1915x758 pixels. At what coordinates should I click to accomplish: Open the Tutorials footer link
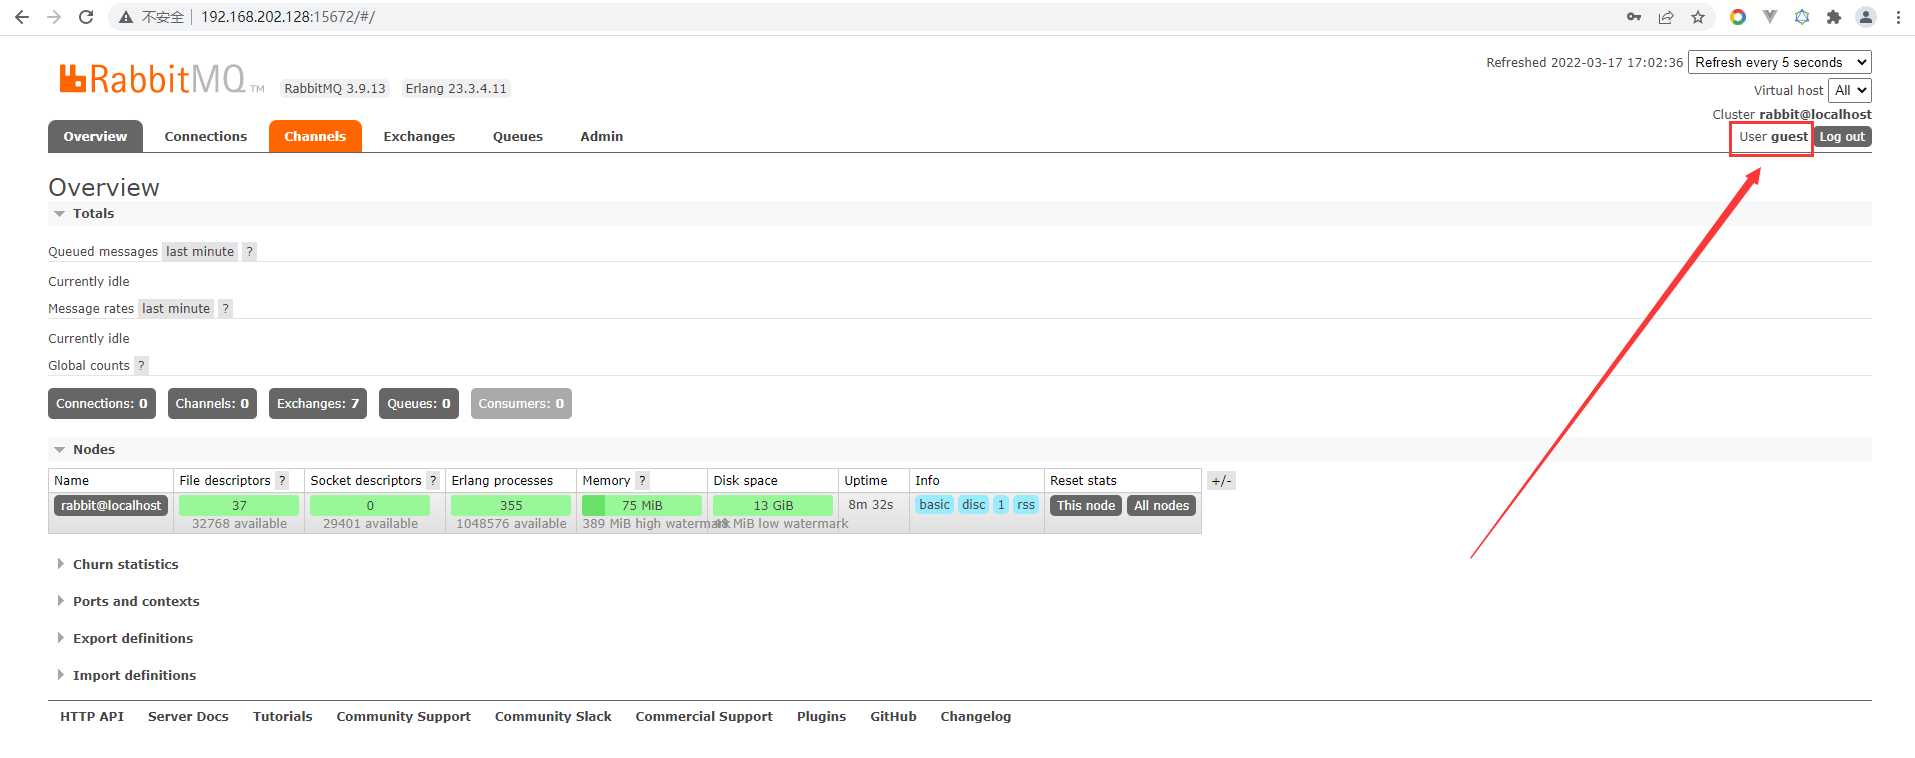point(283,717)
